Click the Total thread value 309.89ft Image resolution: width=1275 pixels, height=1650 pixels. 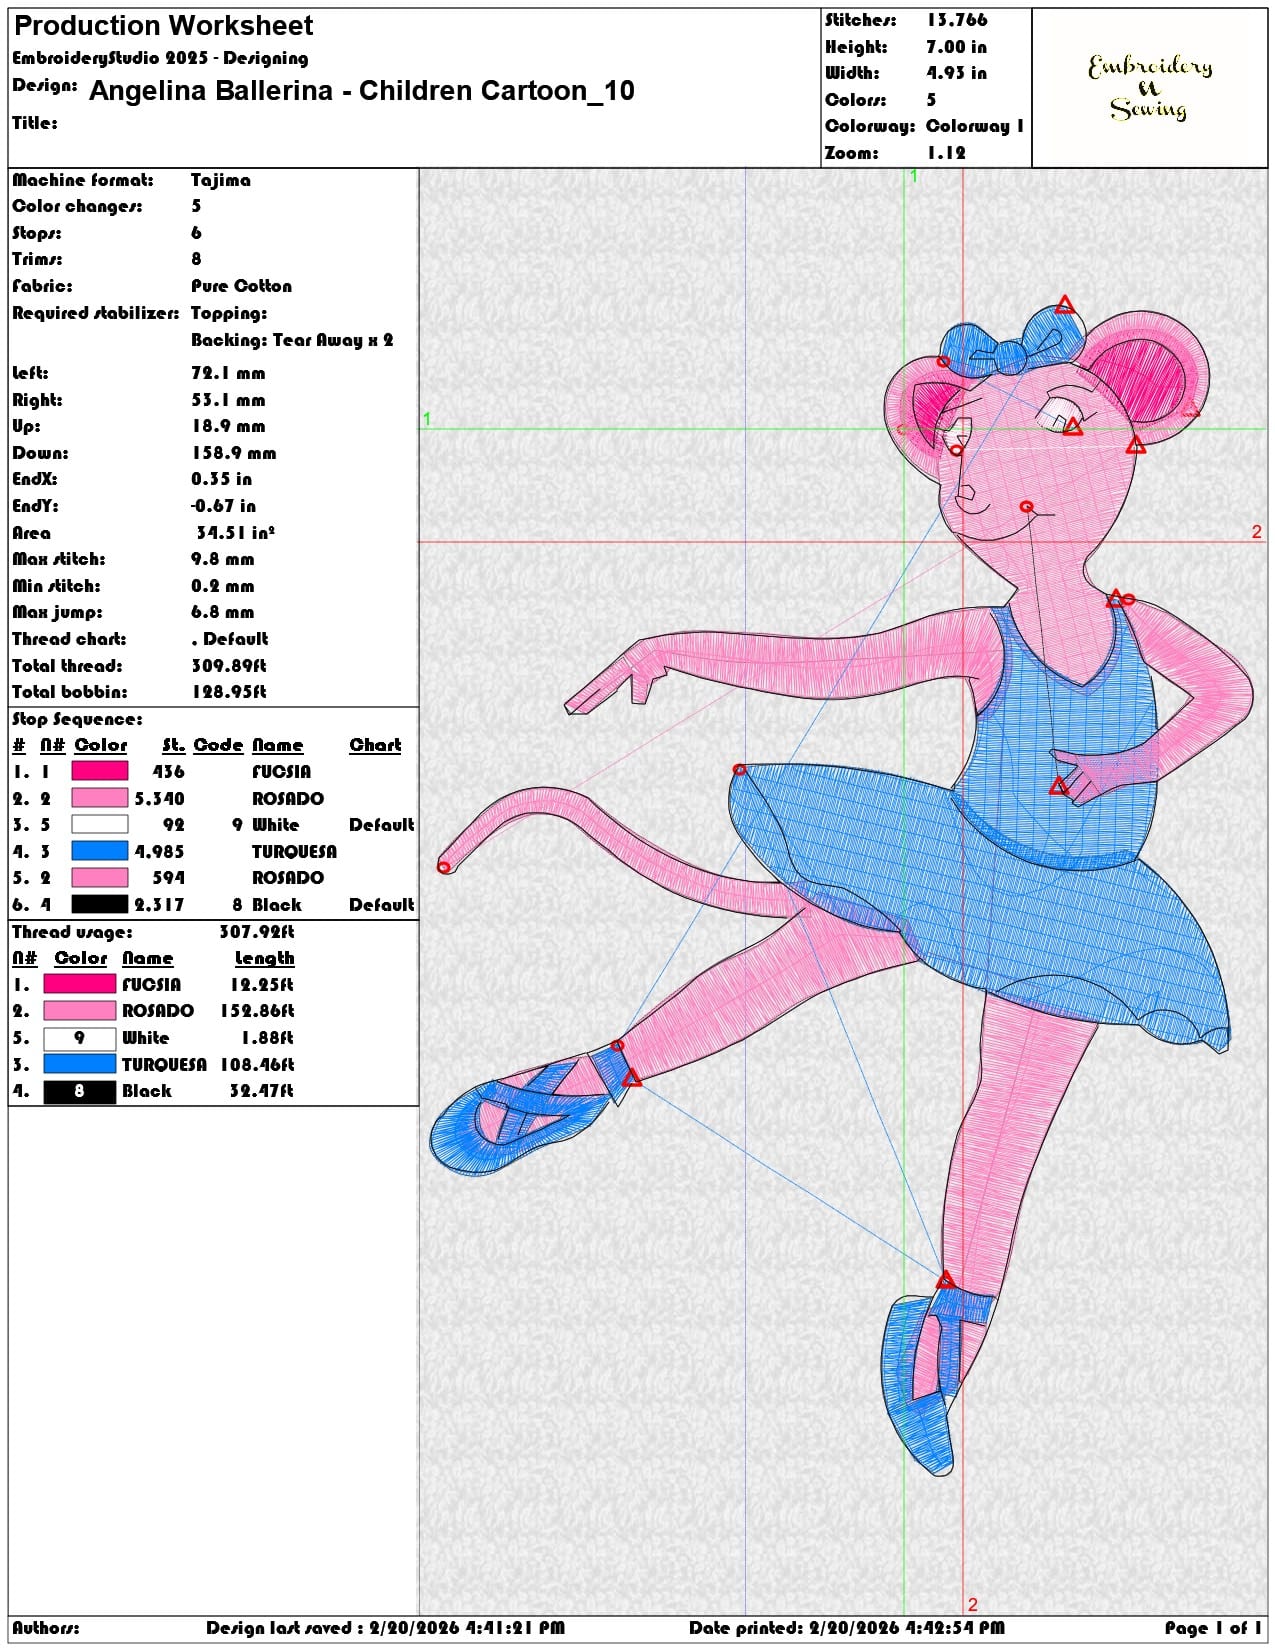(229, 666)
